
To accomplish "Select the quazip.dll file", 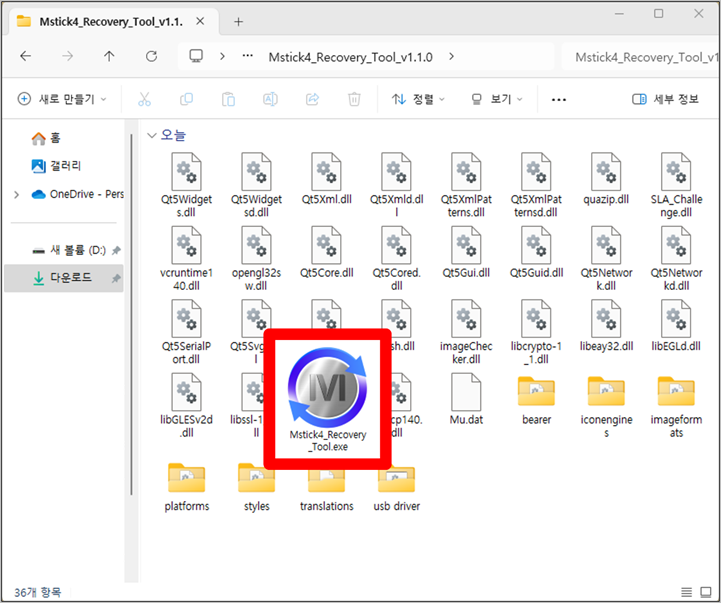I will coord(609,180).
